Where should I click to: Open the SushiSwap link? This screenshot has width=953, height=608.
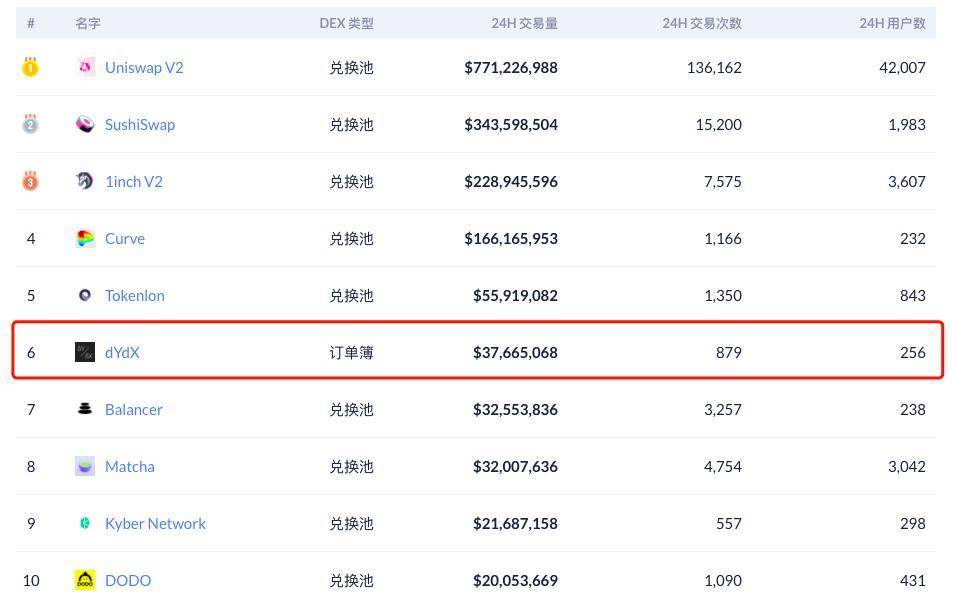tap(140, 125)
